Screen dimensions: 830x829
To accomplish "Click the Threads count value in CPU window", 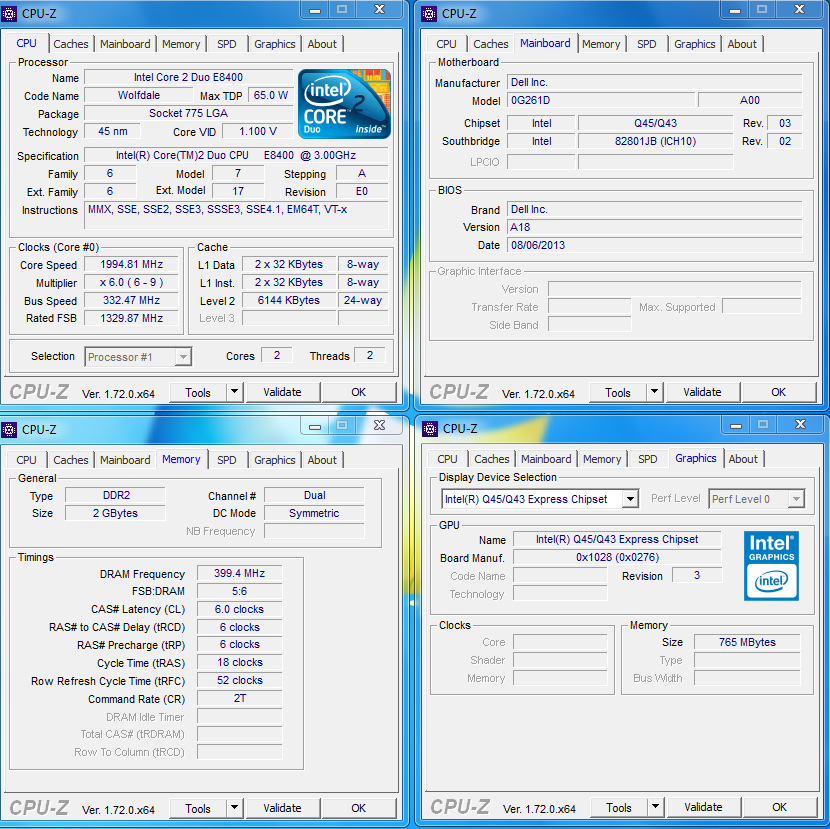I will (370, 355).
